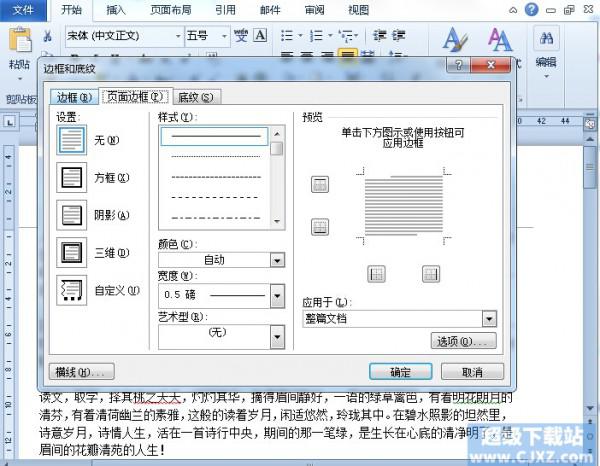This screenshot has height=466, width=600.
Task: Click the numbering list icon
Action: [x=316, y=36]
